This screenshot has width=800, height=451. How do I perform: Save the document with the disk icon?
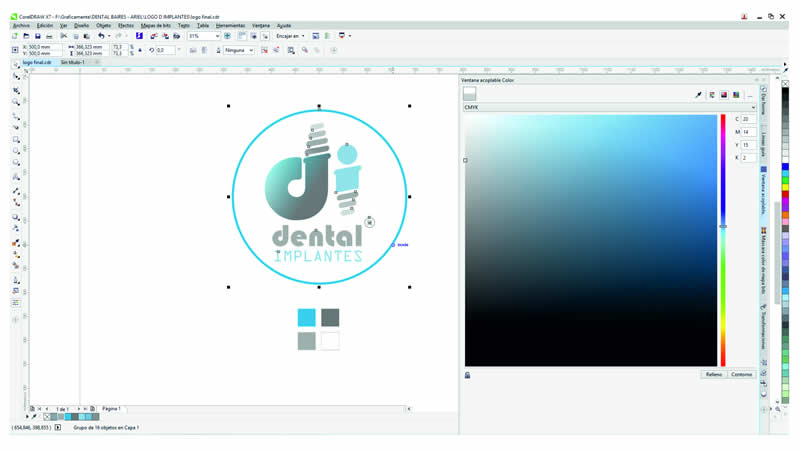point(38,36)
